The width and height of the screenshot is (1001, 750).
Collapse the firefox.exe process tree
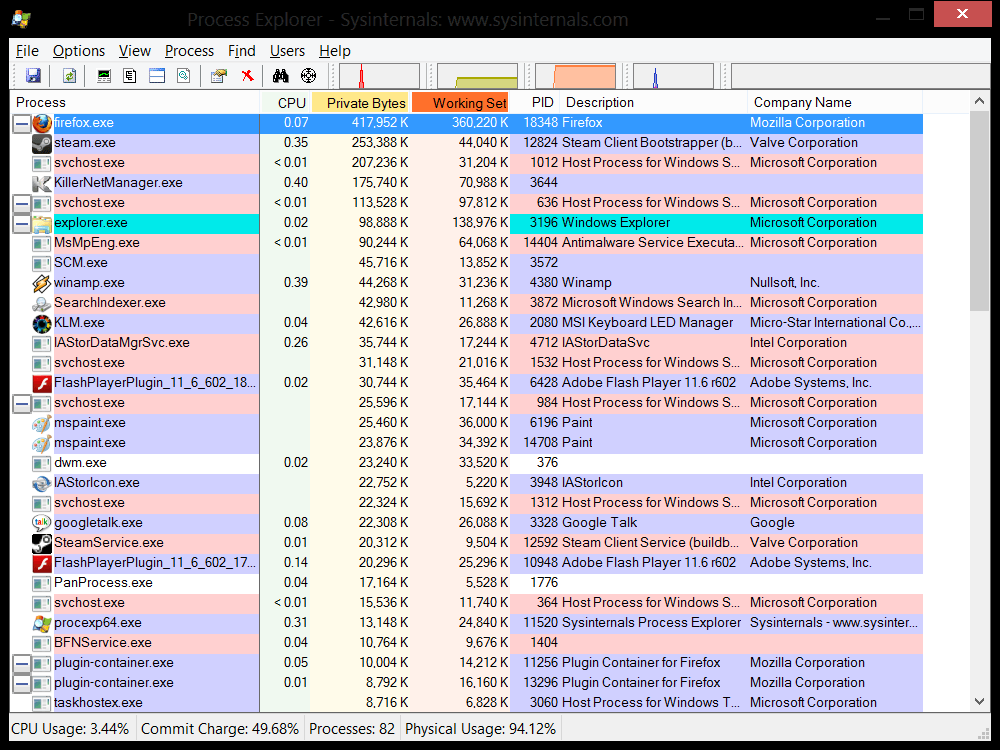pyautogui.click(x=22, y=123)
